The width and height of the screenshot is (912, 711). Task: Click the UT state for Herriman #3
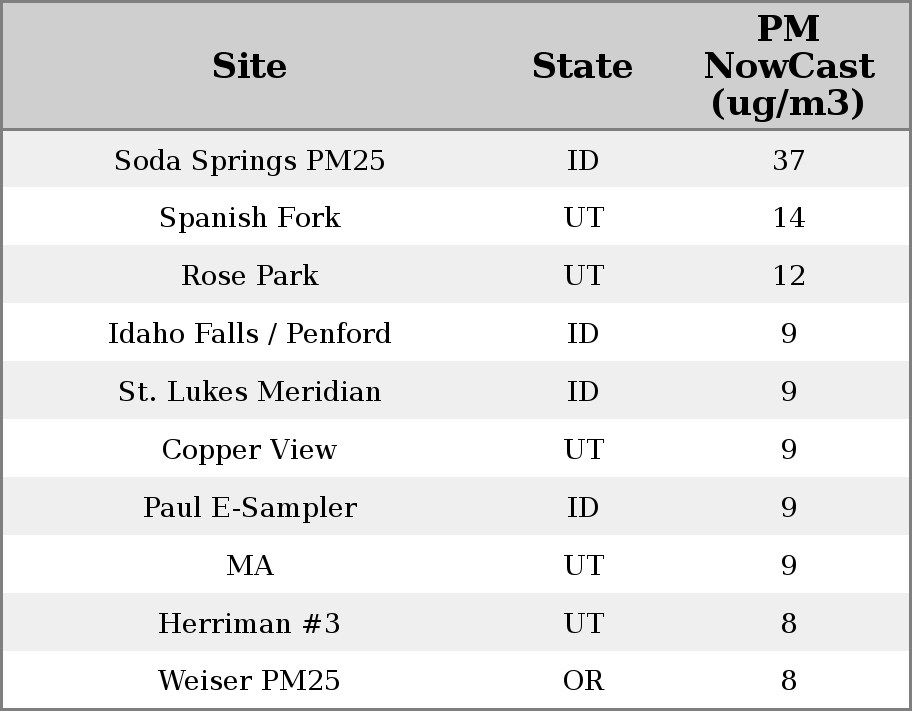tap(583, 623)
